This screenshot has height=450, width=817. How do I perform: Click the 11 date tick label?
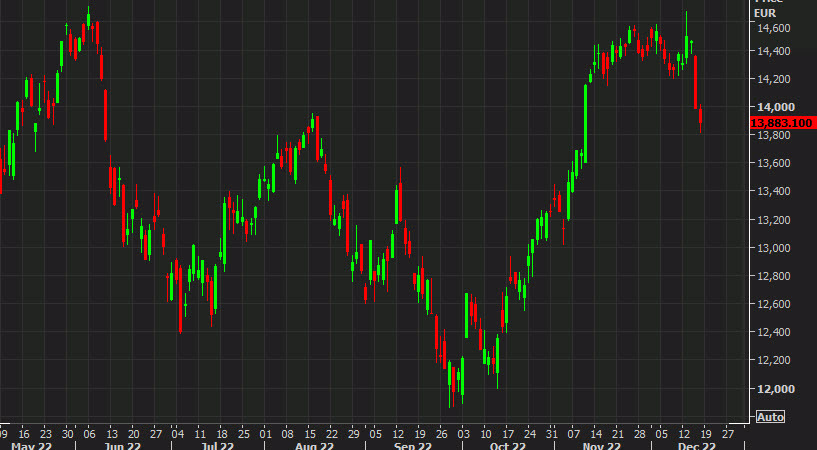[200, 434]
